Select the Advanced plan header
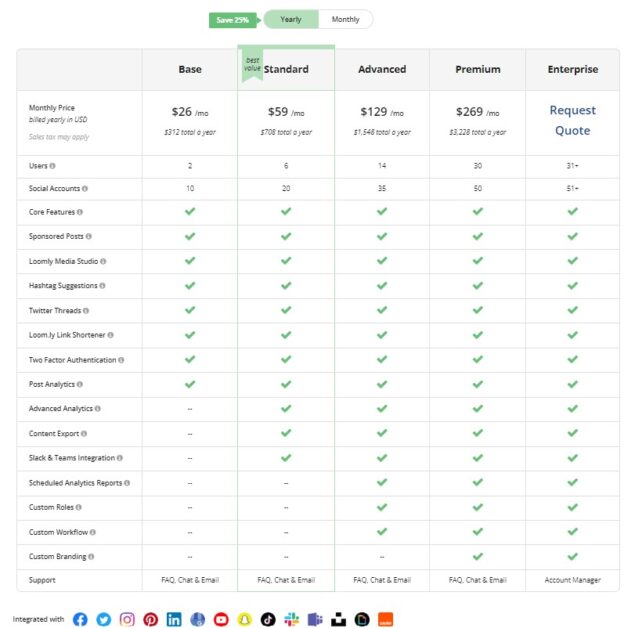 click(382, 69)
